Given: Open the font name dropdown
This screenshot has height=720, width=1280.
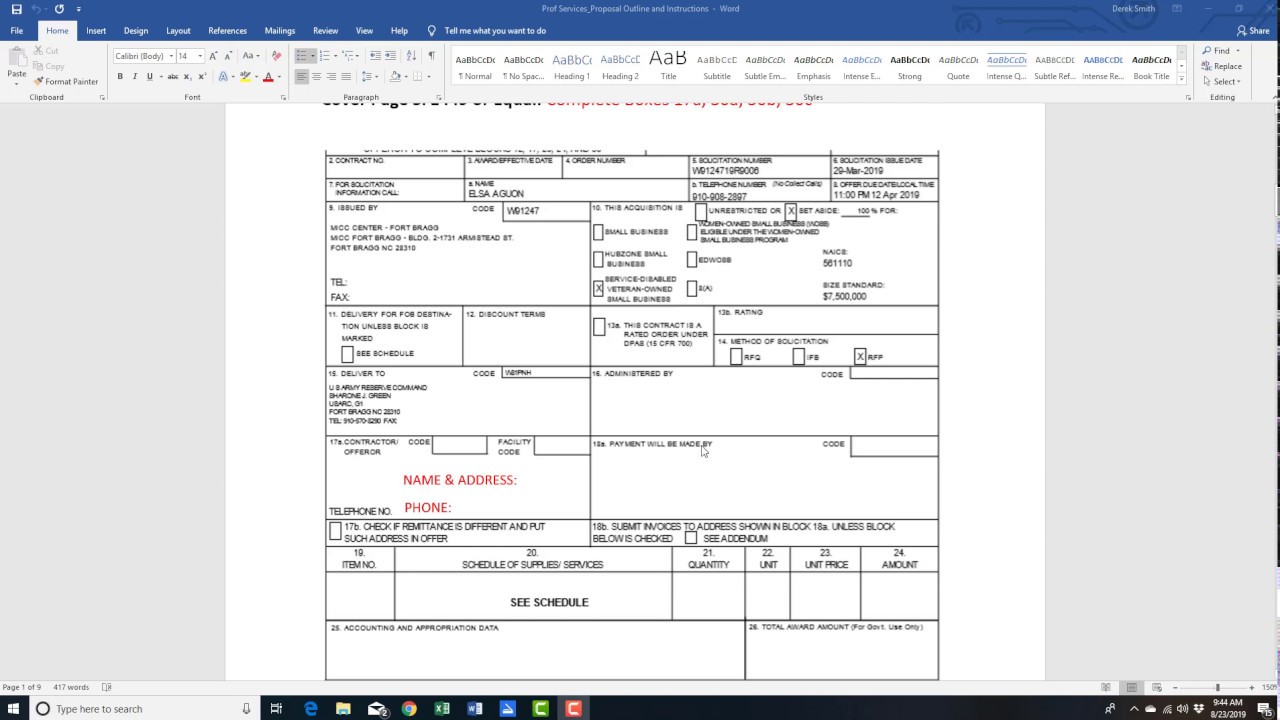Looking at the screenshot, I should pos(171,56).
